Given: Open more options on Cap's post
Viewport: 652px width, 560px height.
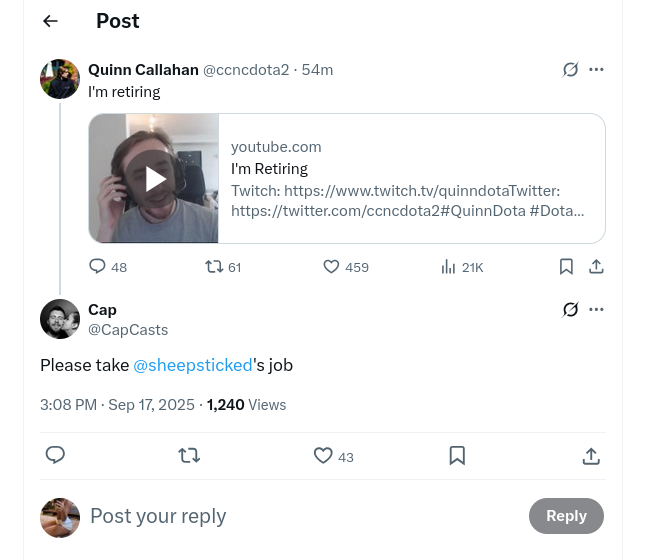Looking at the screenshot, I should pyautogui.click(x=596, y=309).
